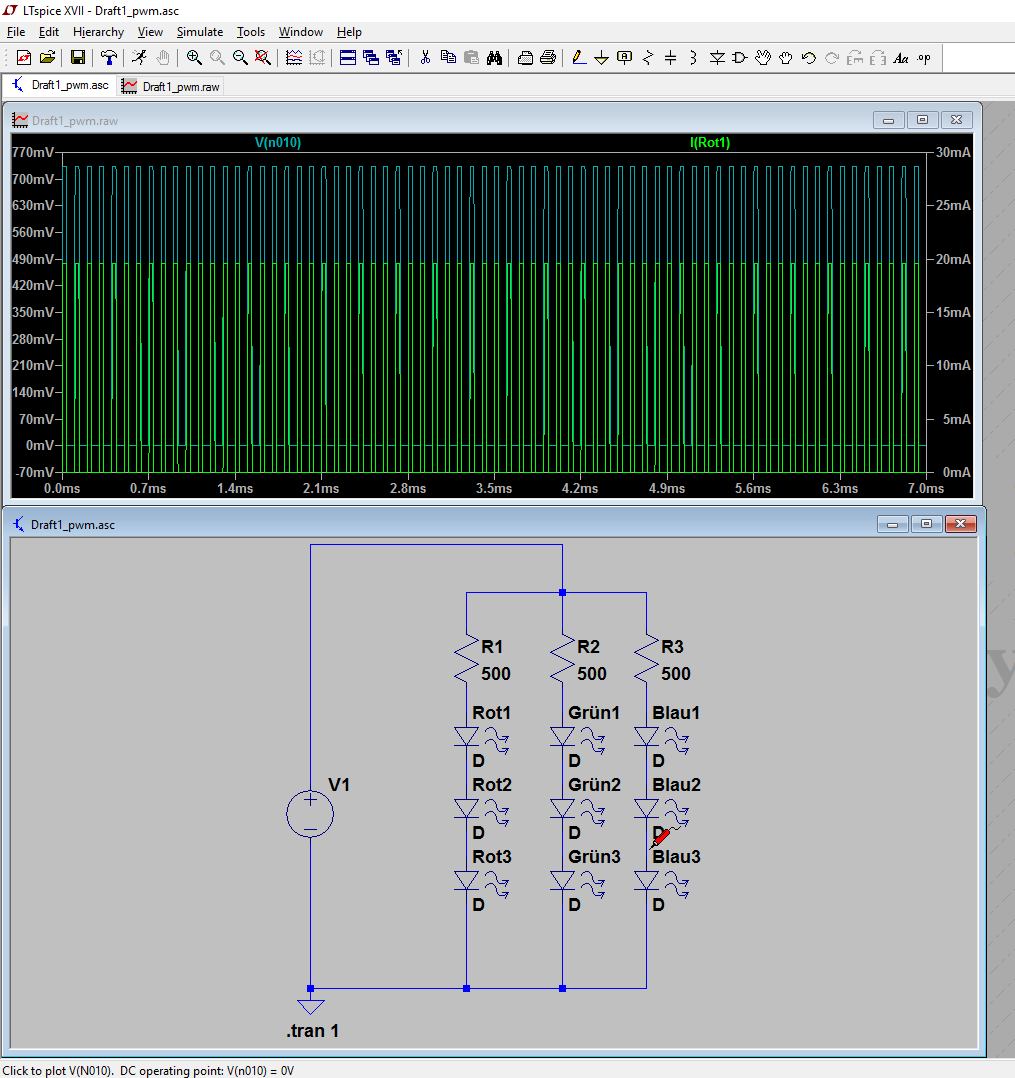
Task: Click the Autorange plot icon
Action: [x=317, y=58]
